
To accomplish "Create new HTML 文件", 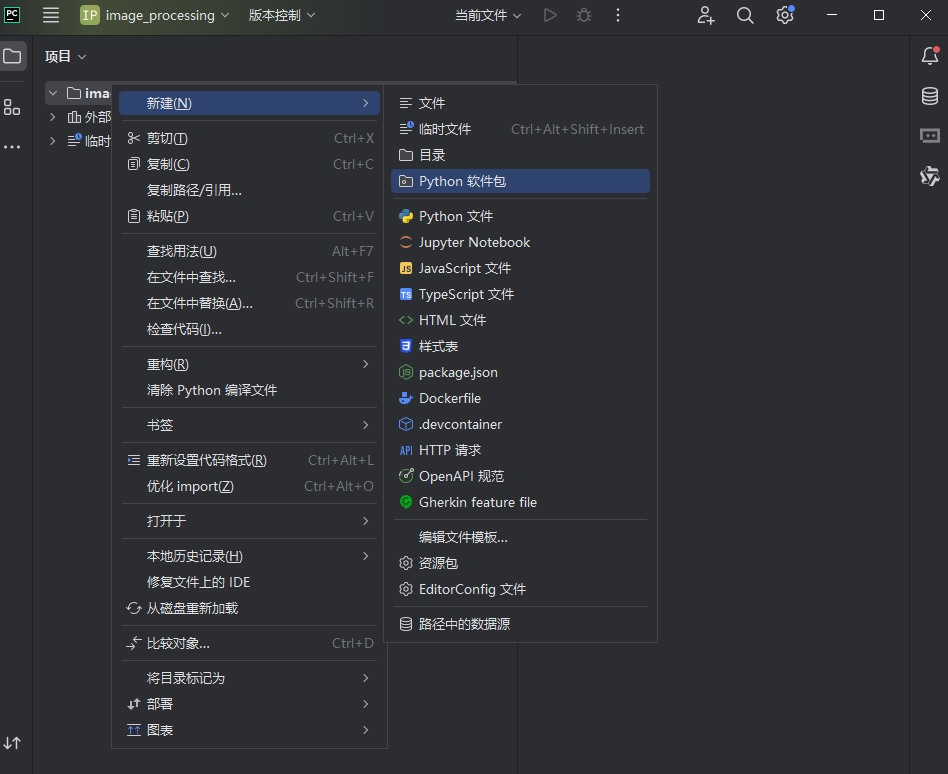I will (x=521, y=320).
